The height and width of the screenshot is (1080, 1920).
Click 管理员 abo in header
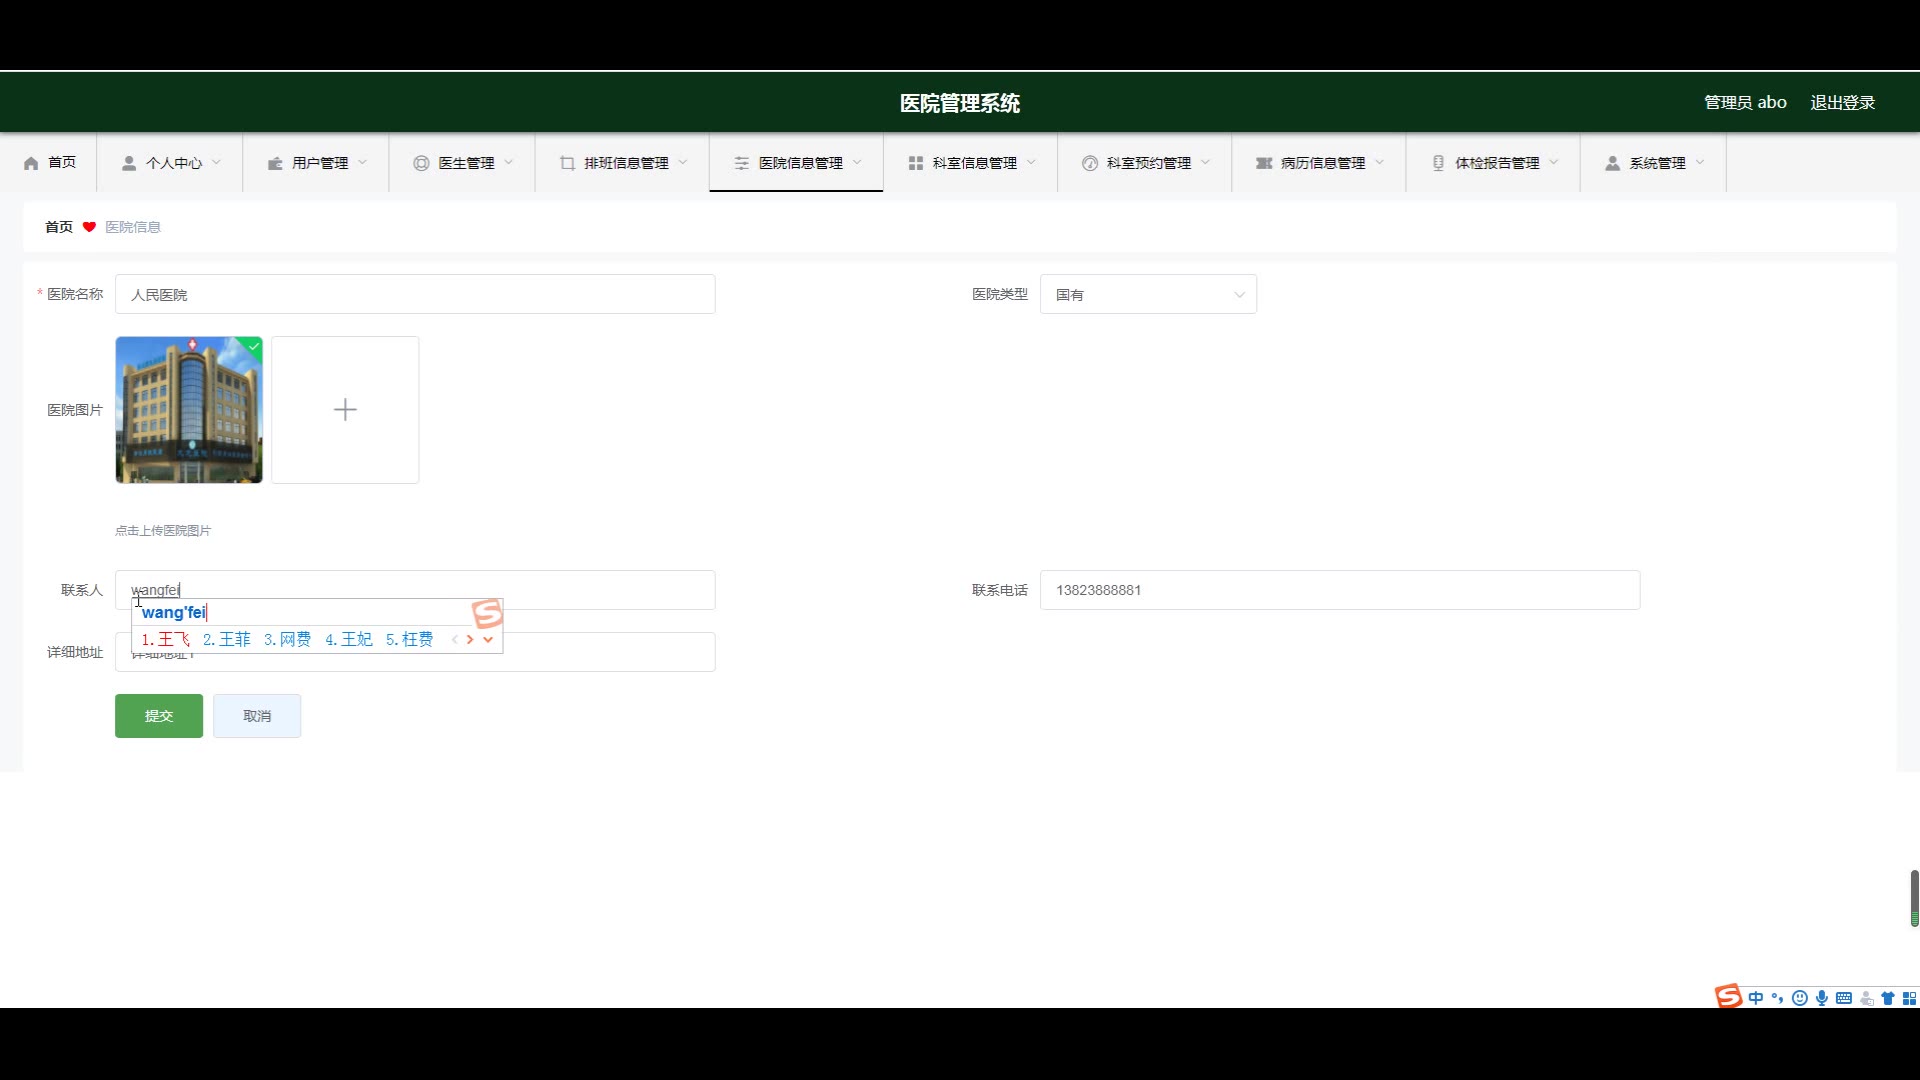click(1745, 103)
